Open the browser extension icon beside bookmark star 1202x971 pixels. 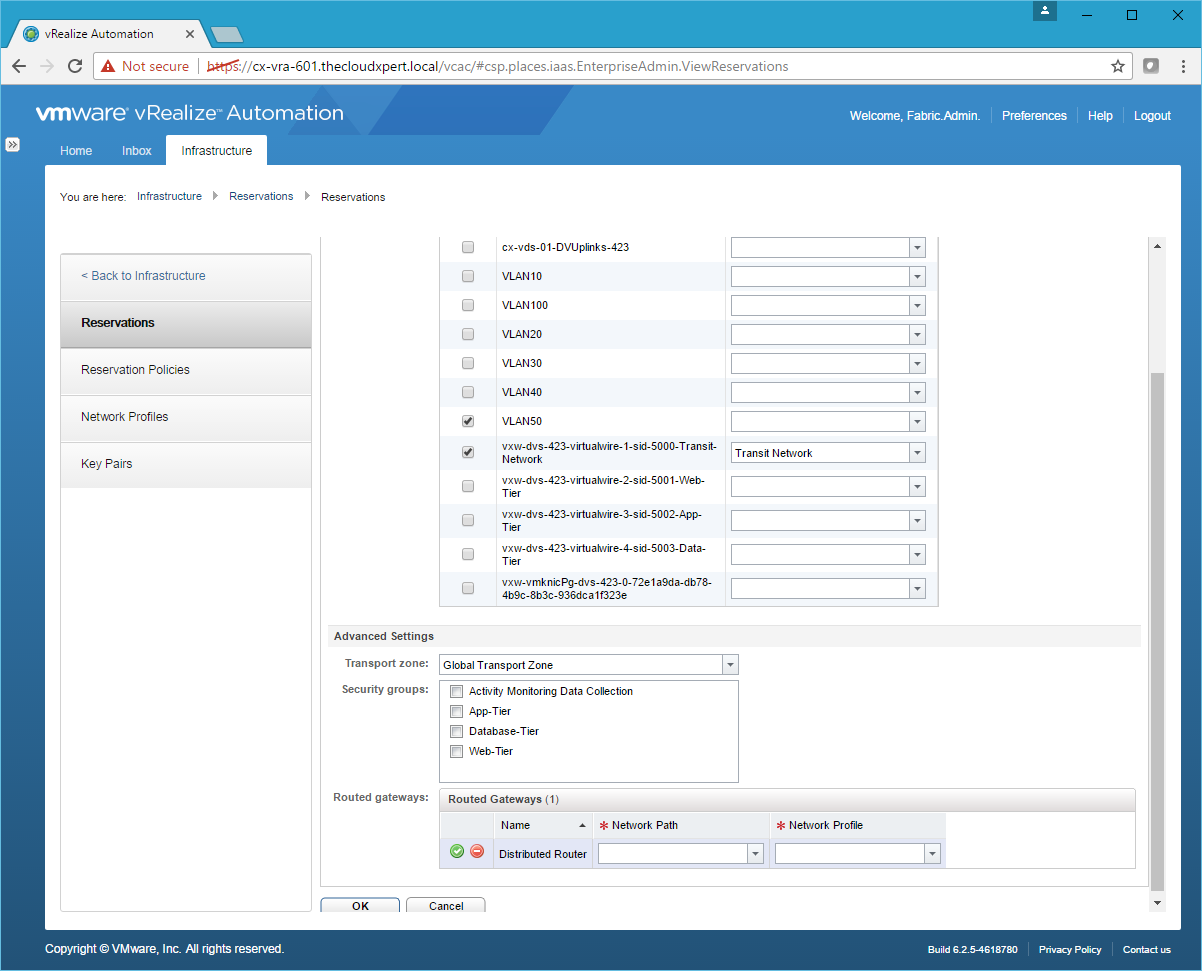[x=1151, y=66]
